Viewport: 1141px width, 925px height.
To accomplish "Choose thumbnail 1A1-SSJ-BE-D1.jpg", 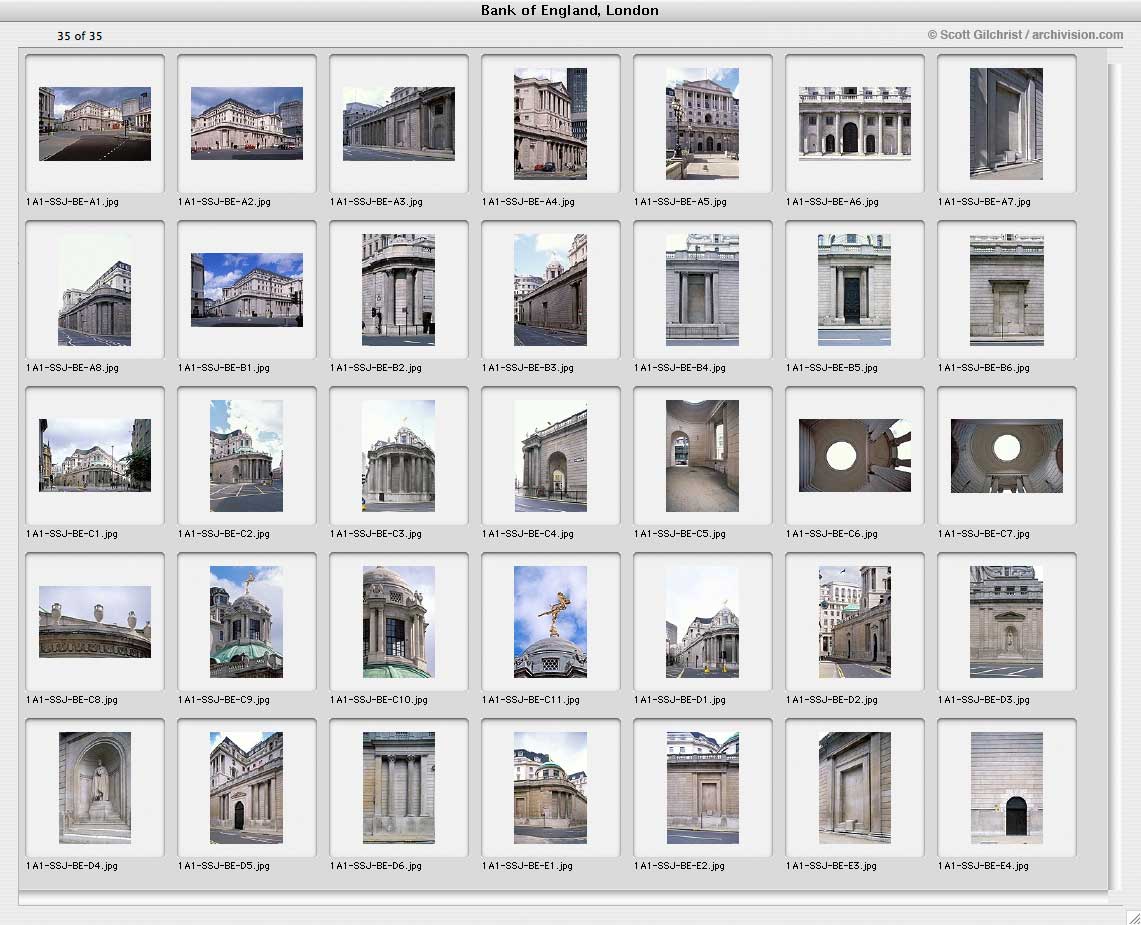I will (x=702, y=622).
